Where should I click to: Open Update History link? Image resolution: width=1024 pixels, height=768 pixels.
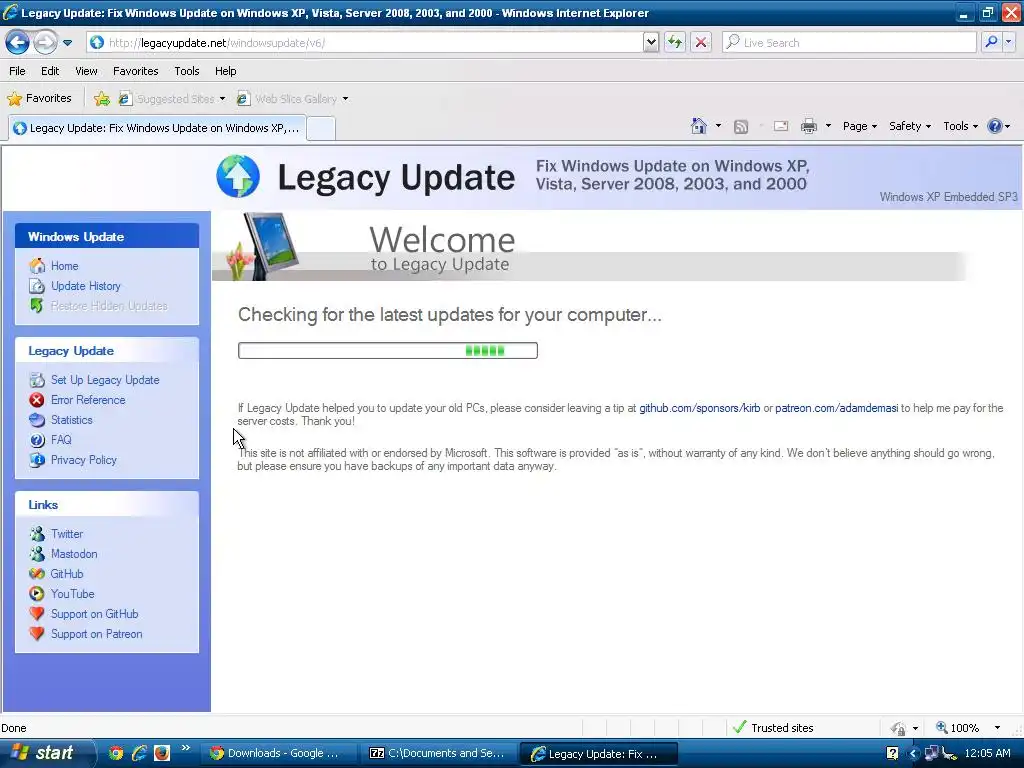(86, 286)
